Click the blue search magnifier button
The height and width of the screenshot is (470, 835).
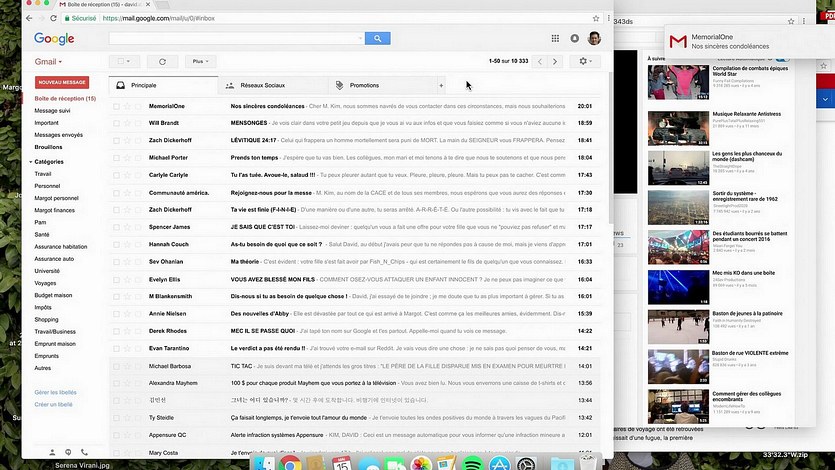point(377,38)
